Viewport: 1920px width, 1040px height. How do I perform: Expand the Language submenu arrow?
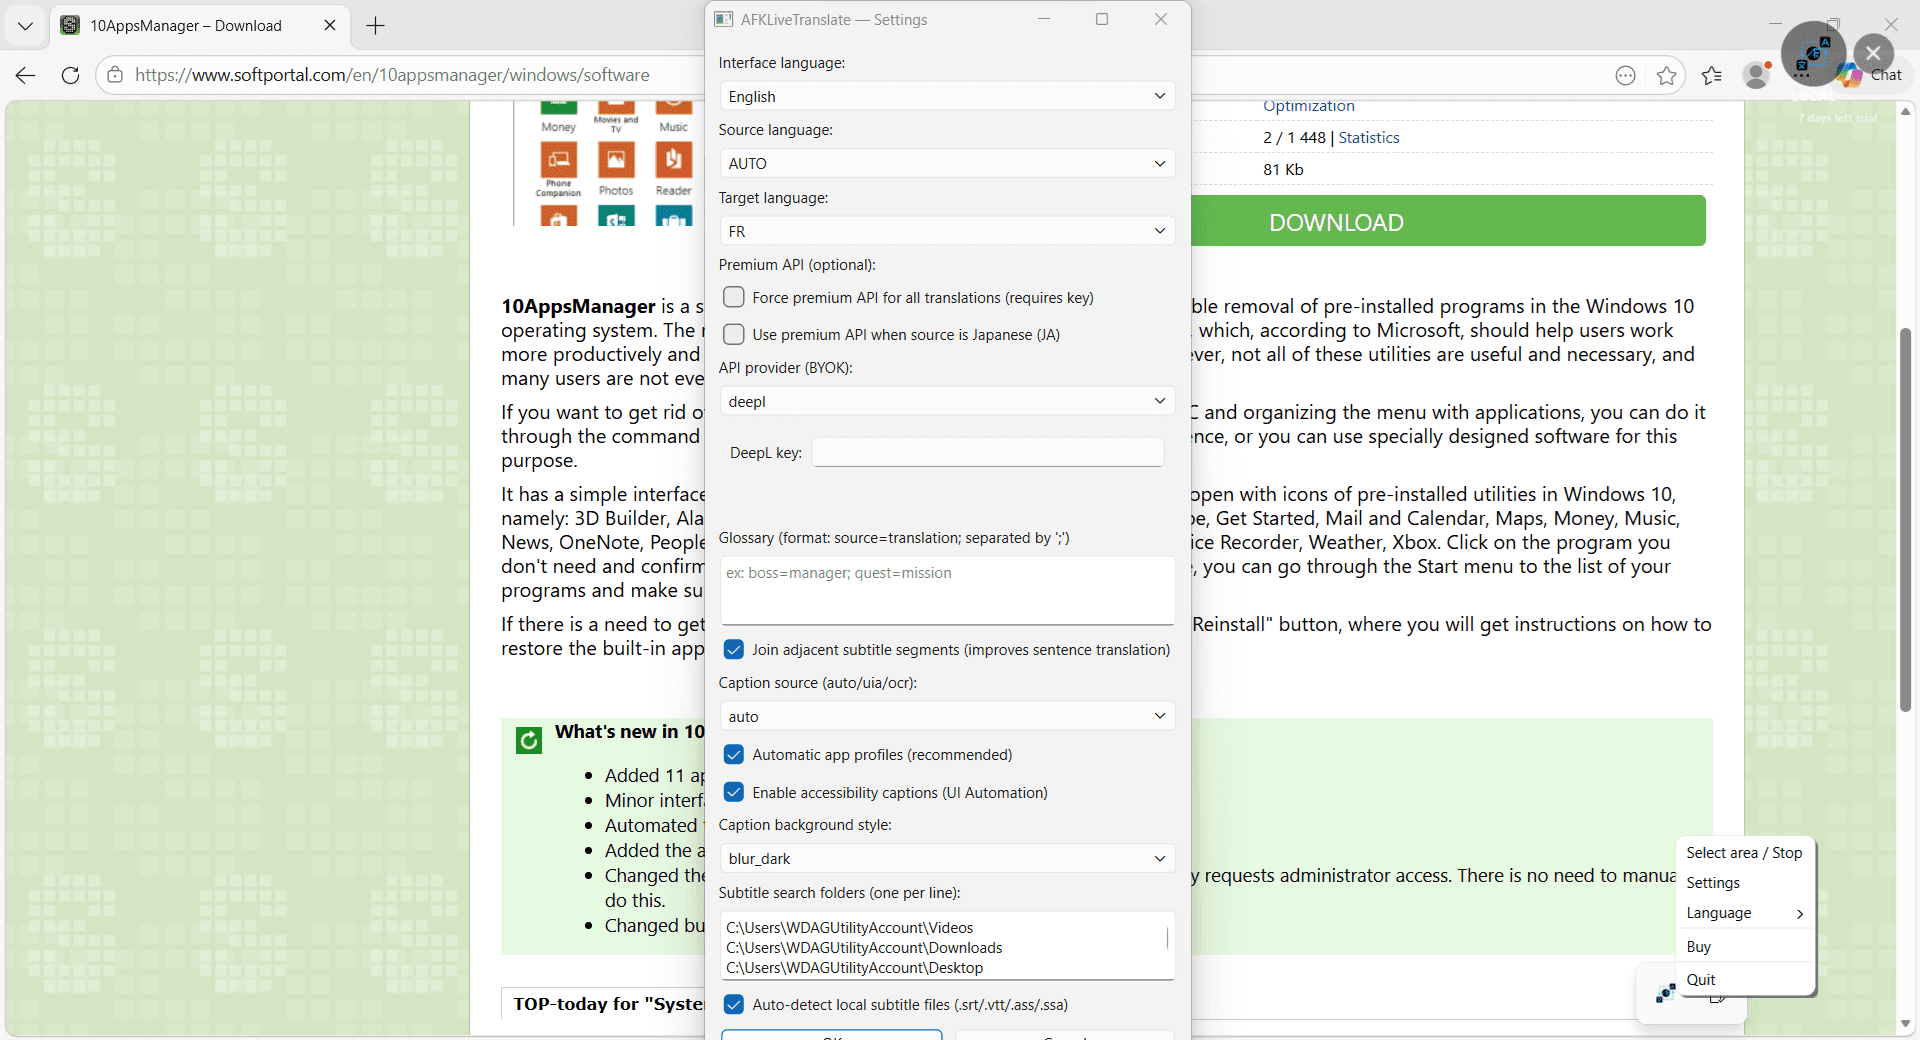point(1800,913)
